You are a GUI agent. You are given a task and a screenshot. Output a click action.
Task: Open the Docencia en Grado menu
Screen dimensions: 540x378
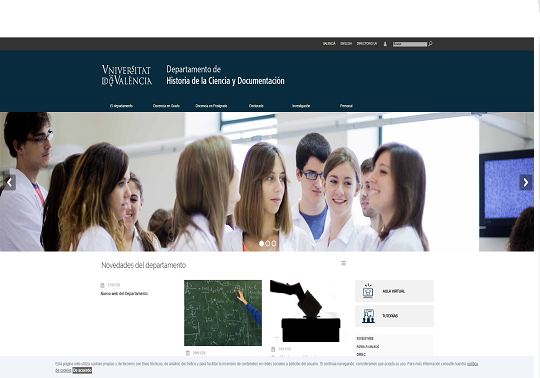point(166,106)
